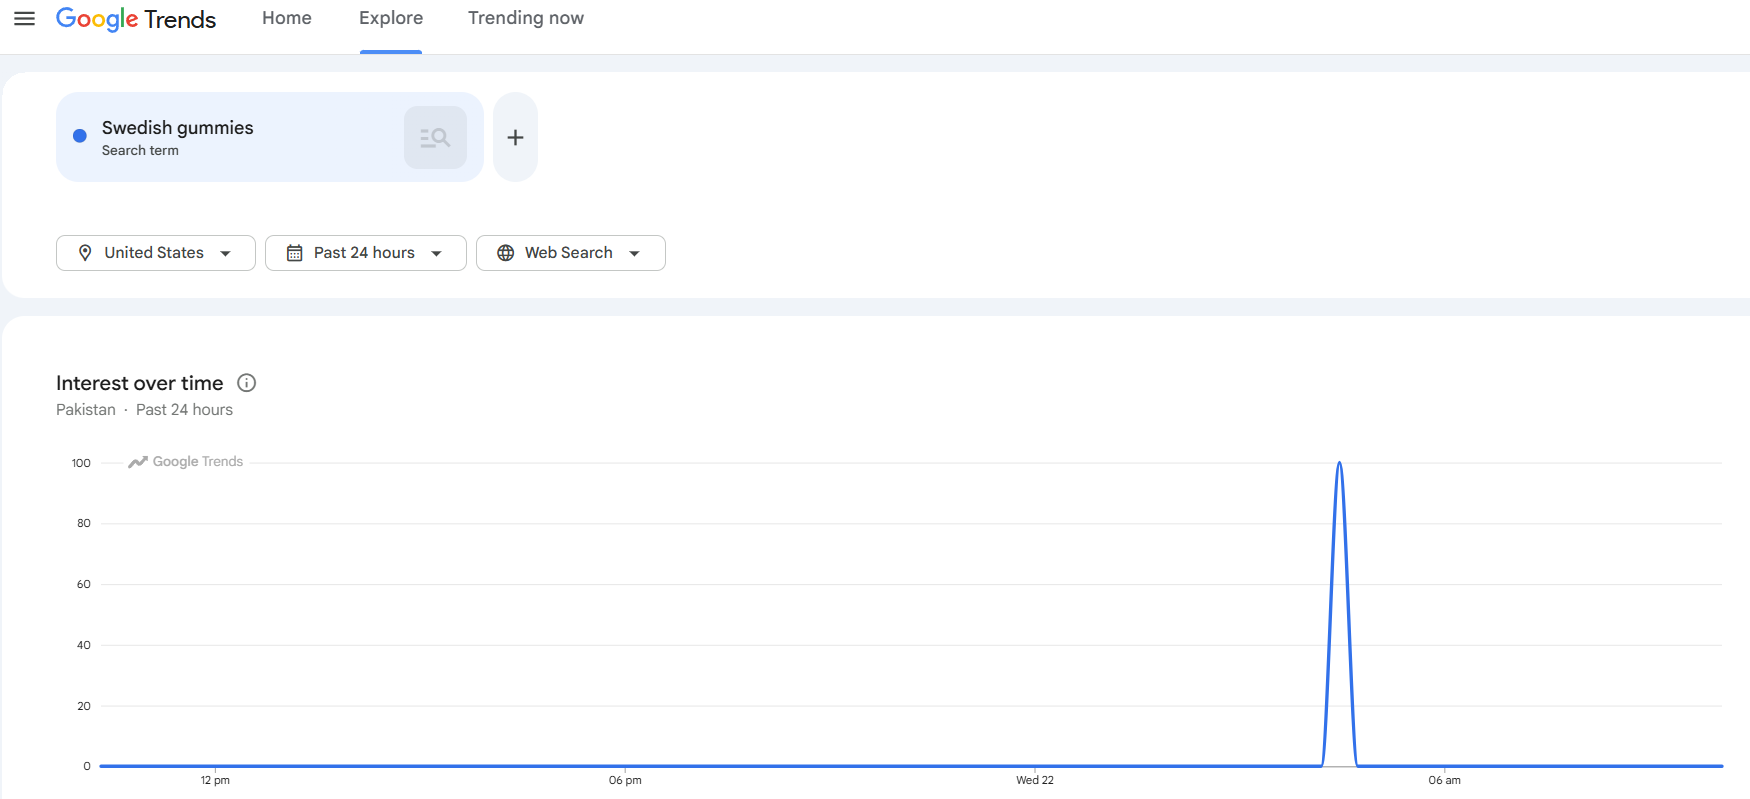1750x799 pixels.
Task: Click the Wed 22 axis label
Action: 1035,780
